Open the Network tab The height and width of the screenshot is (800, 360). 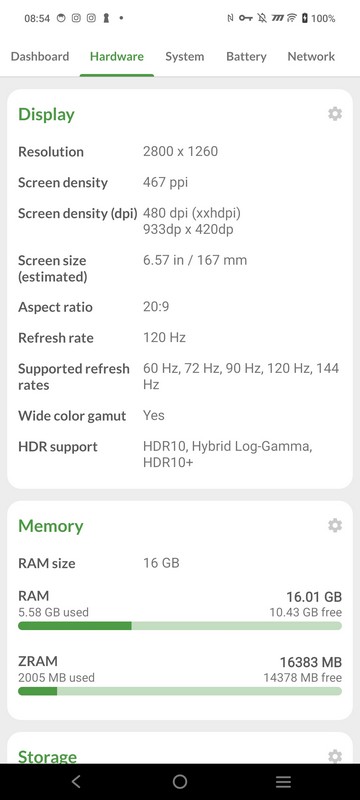pos(311,57)
